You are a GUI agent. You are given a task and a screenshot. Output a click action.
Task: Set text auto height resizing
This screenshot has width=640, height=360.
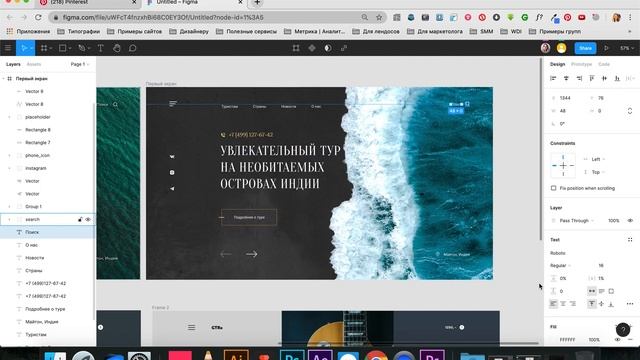pos(602,291)
